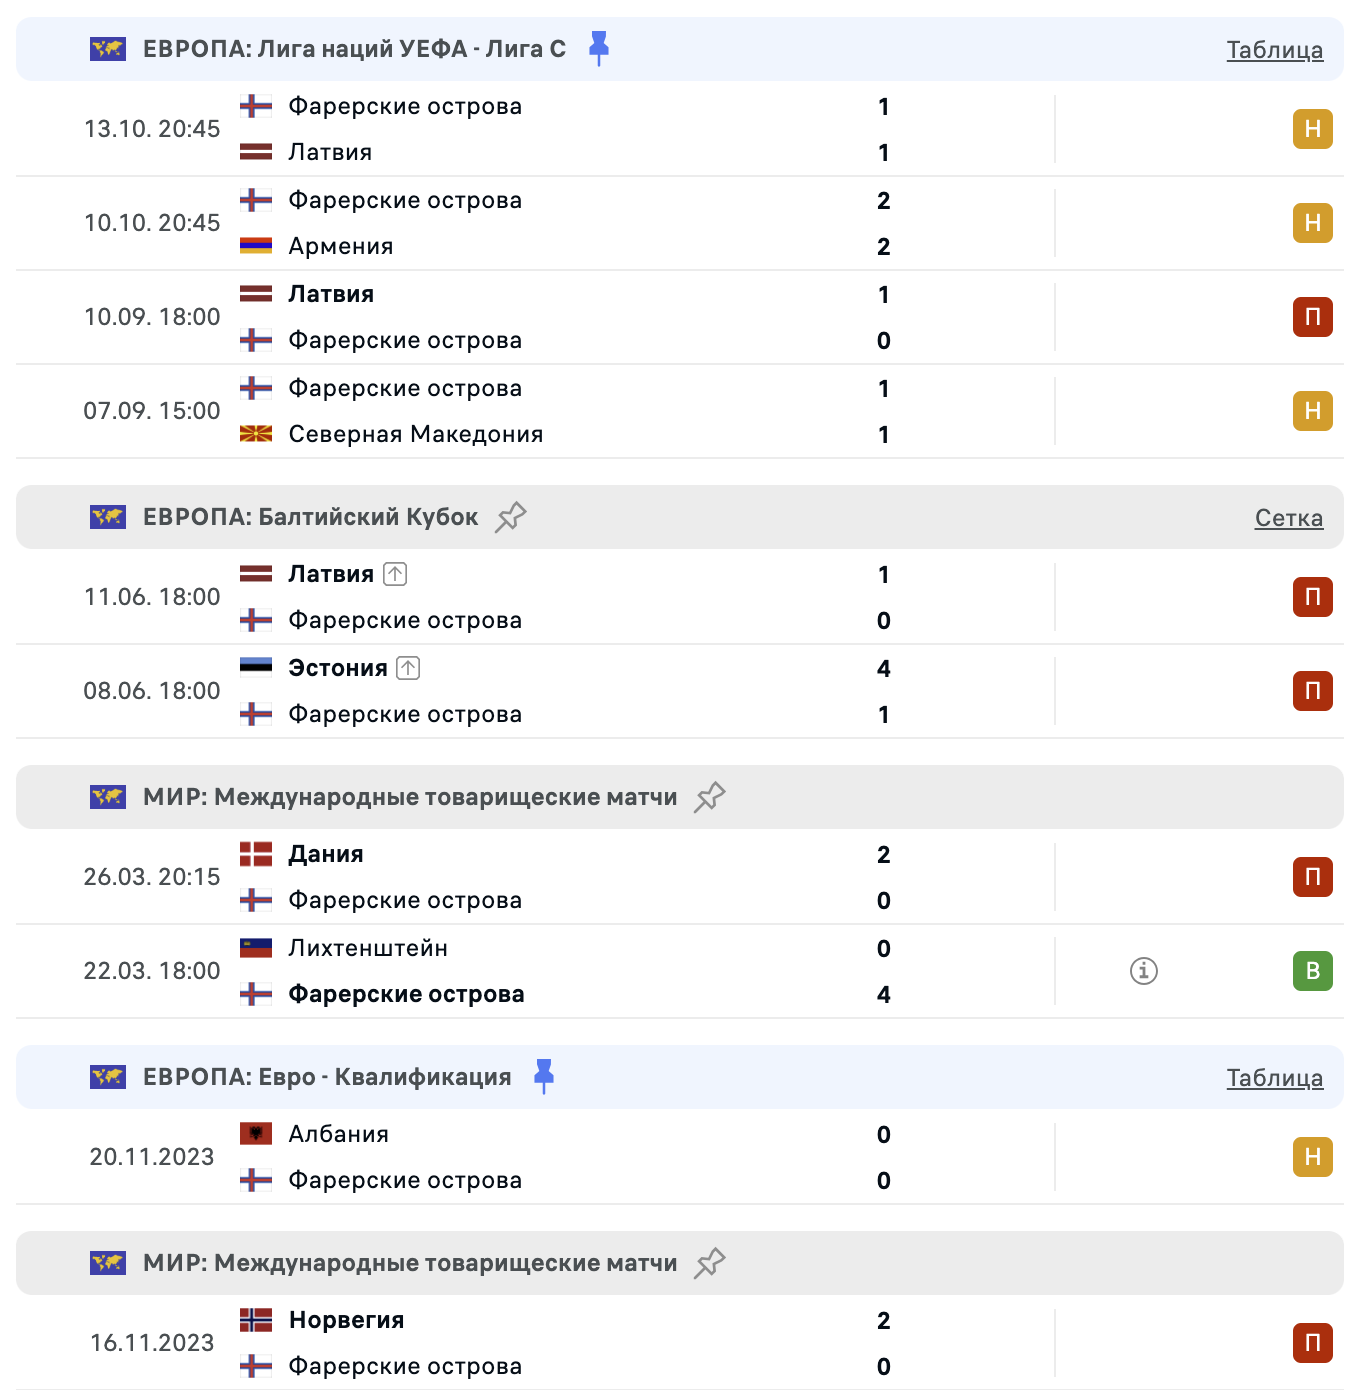Open Сетка bracket link for Baltic Cup
Image resolution: width=1360 pixels, height=1390 pixels.
1288,518
